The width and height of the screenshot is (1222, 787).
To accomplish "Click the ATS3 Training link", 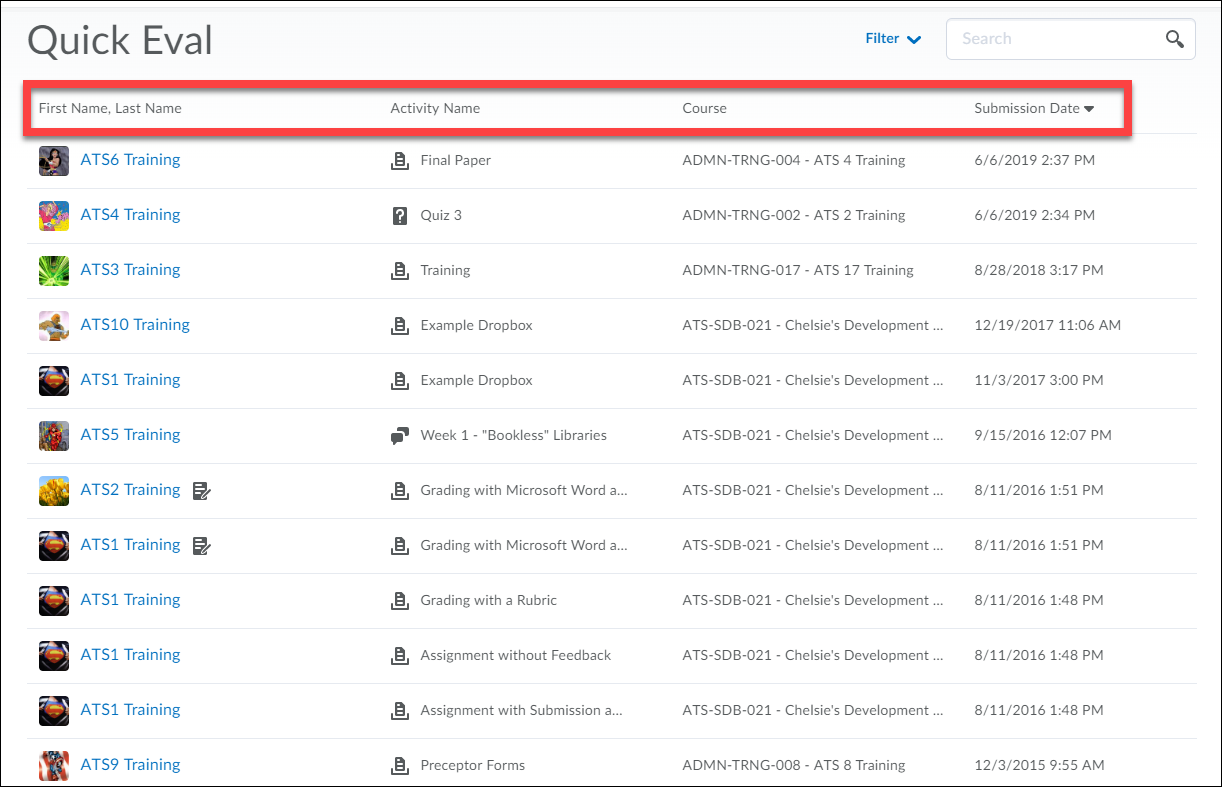I will (130, 269).
